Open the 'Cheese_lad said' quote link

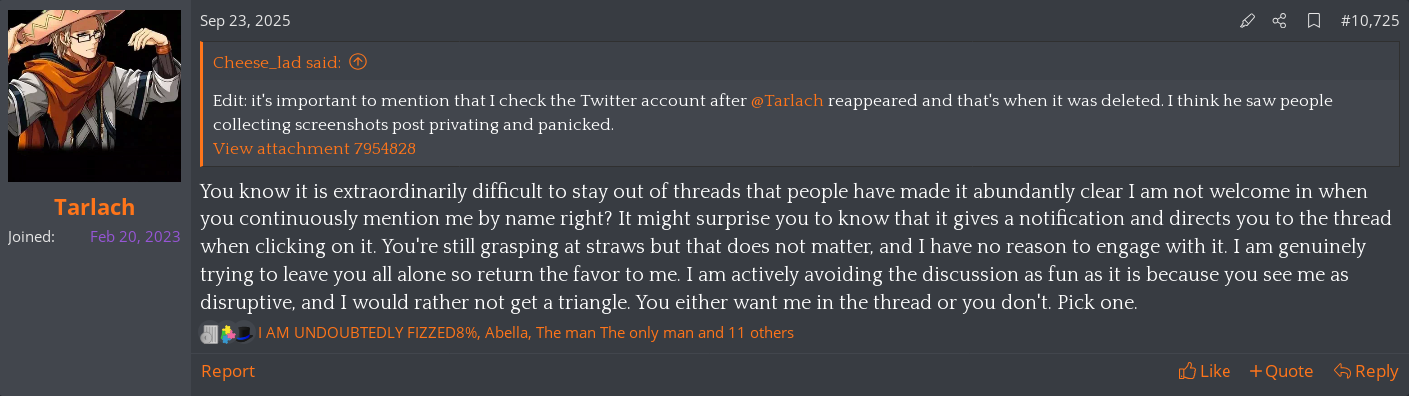click(277, 62)
